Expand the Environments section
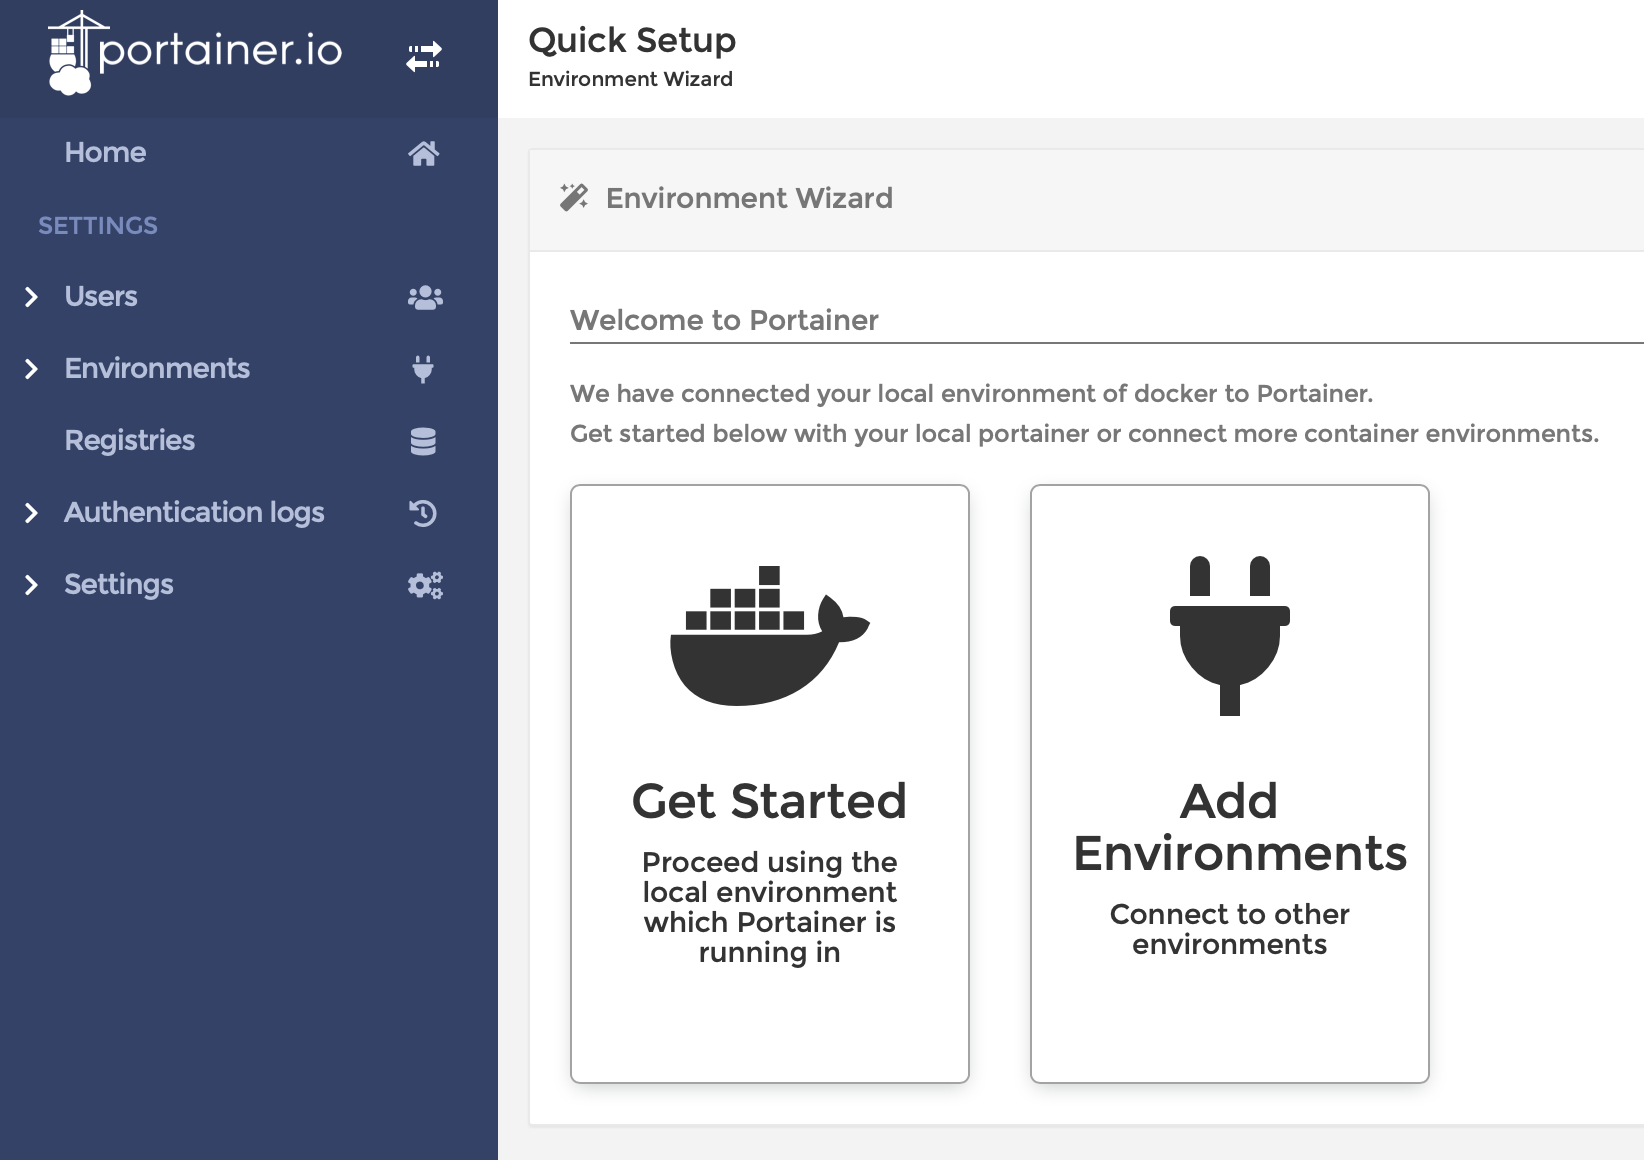Screen dimensions: 1644x1160 31,368
